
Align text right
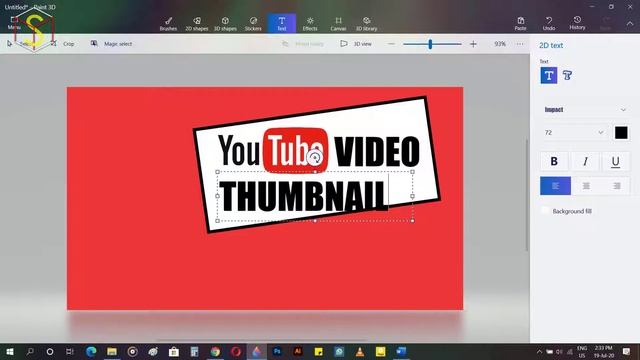coord(616,186)
